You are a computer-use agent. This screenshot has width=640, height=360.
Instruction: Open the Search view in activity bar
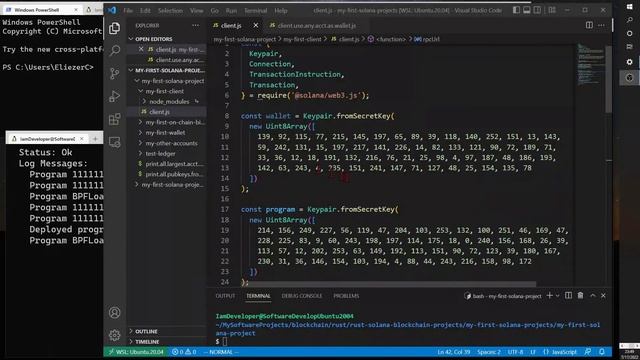pyautogui.click(x=115, y=51)
